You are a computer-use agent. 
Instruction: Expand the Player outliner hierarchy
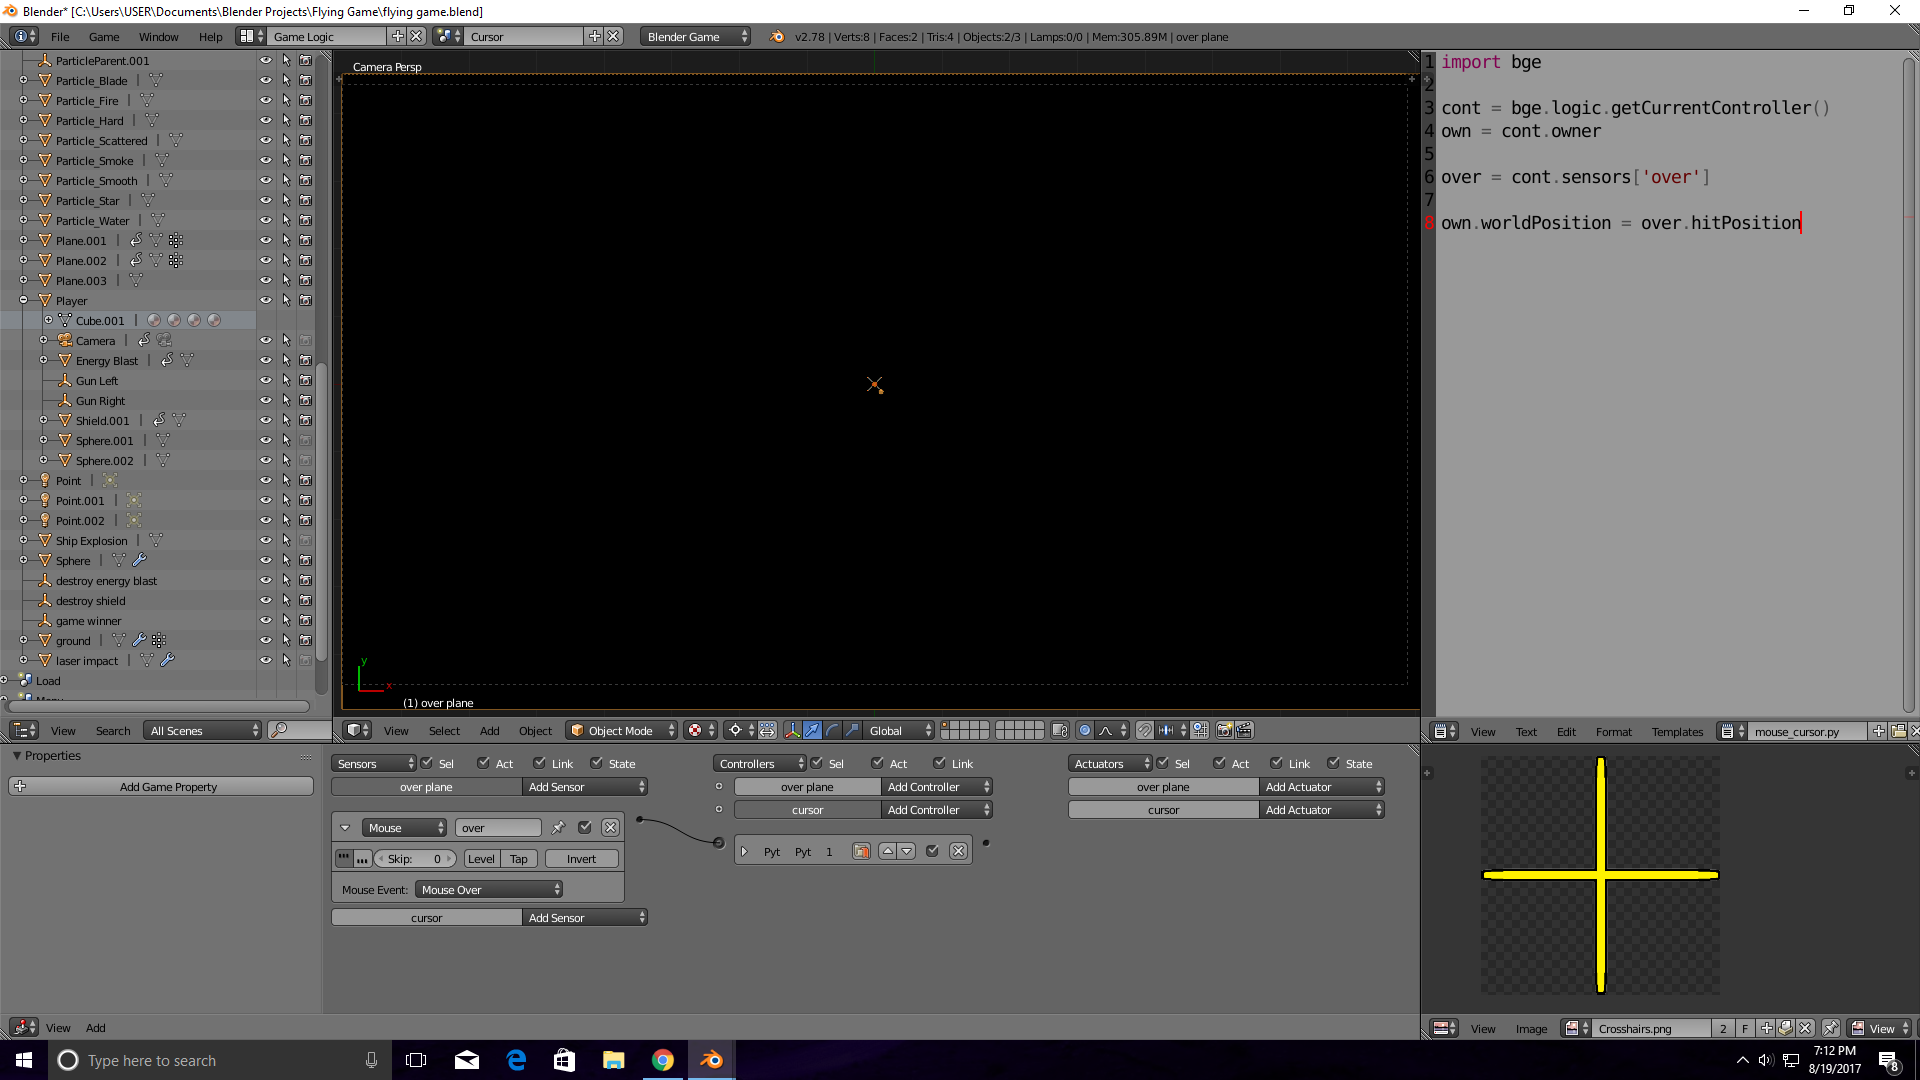coord(22,301)
